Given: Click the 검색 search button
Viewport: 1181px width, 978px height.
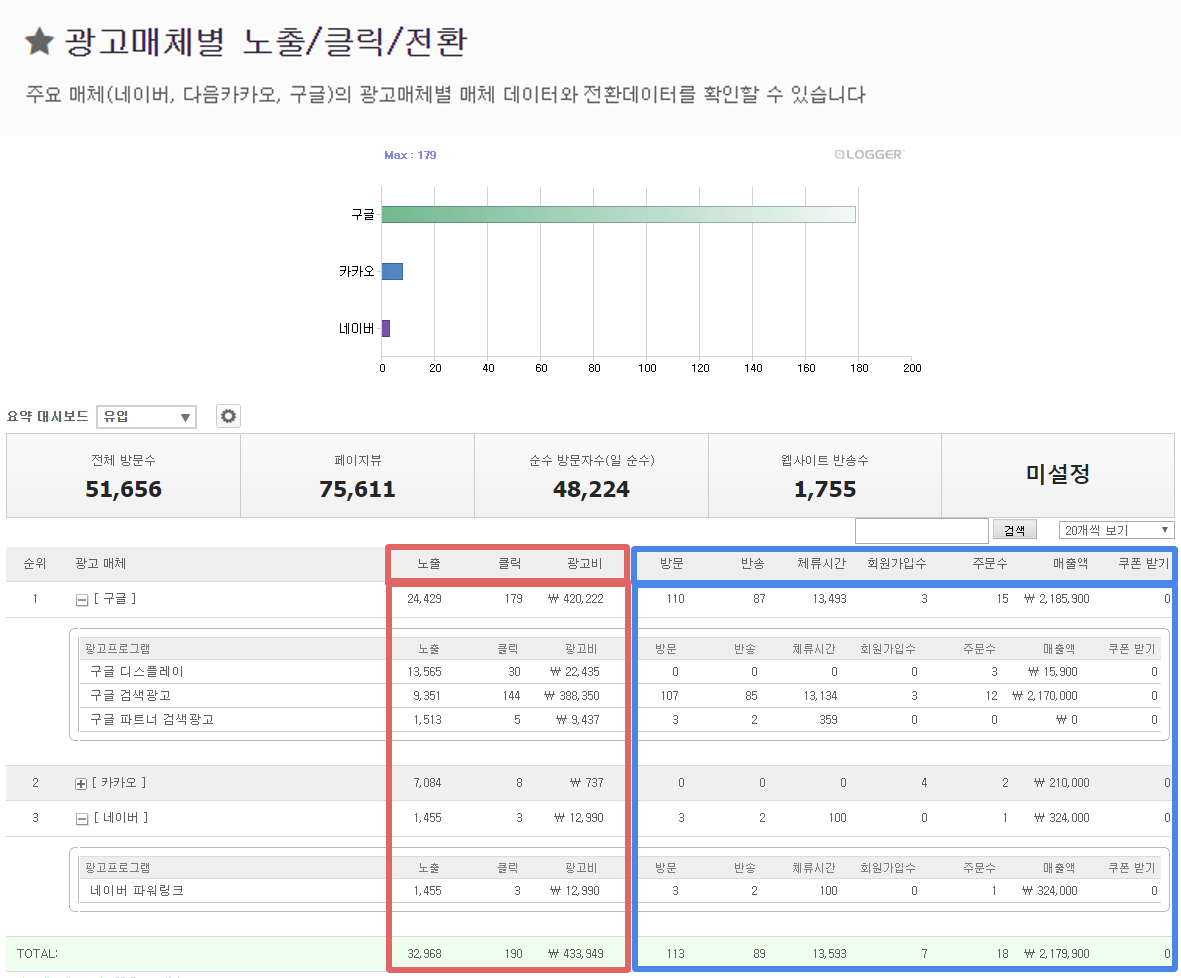Looking at the screenshot, I should pyautogui.click(x=1015, y=530).
